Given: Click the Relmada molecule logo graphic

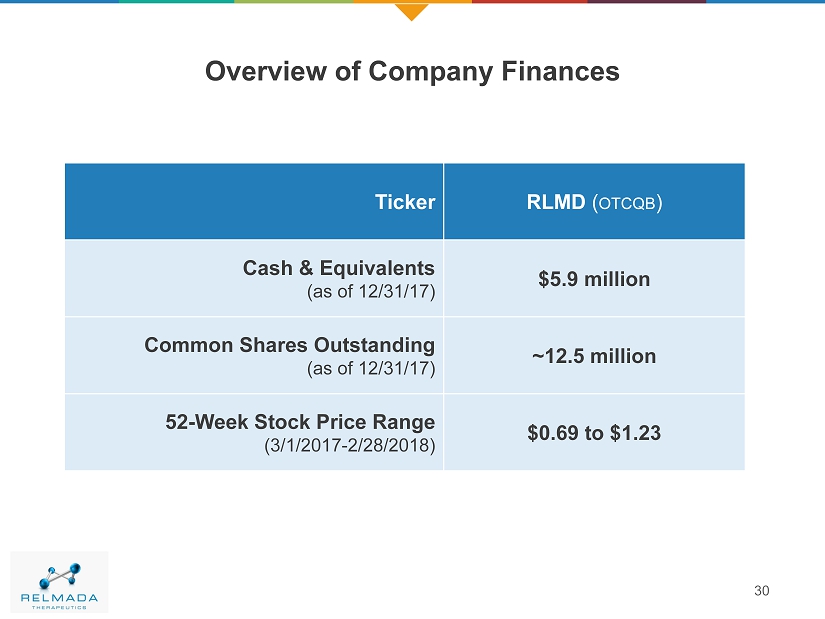Looking at the screenshot, I should click(x=60, y=575).
